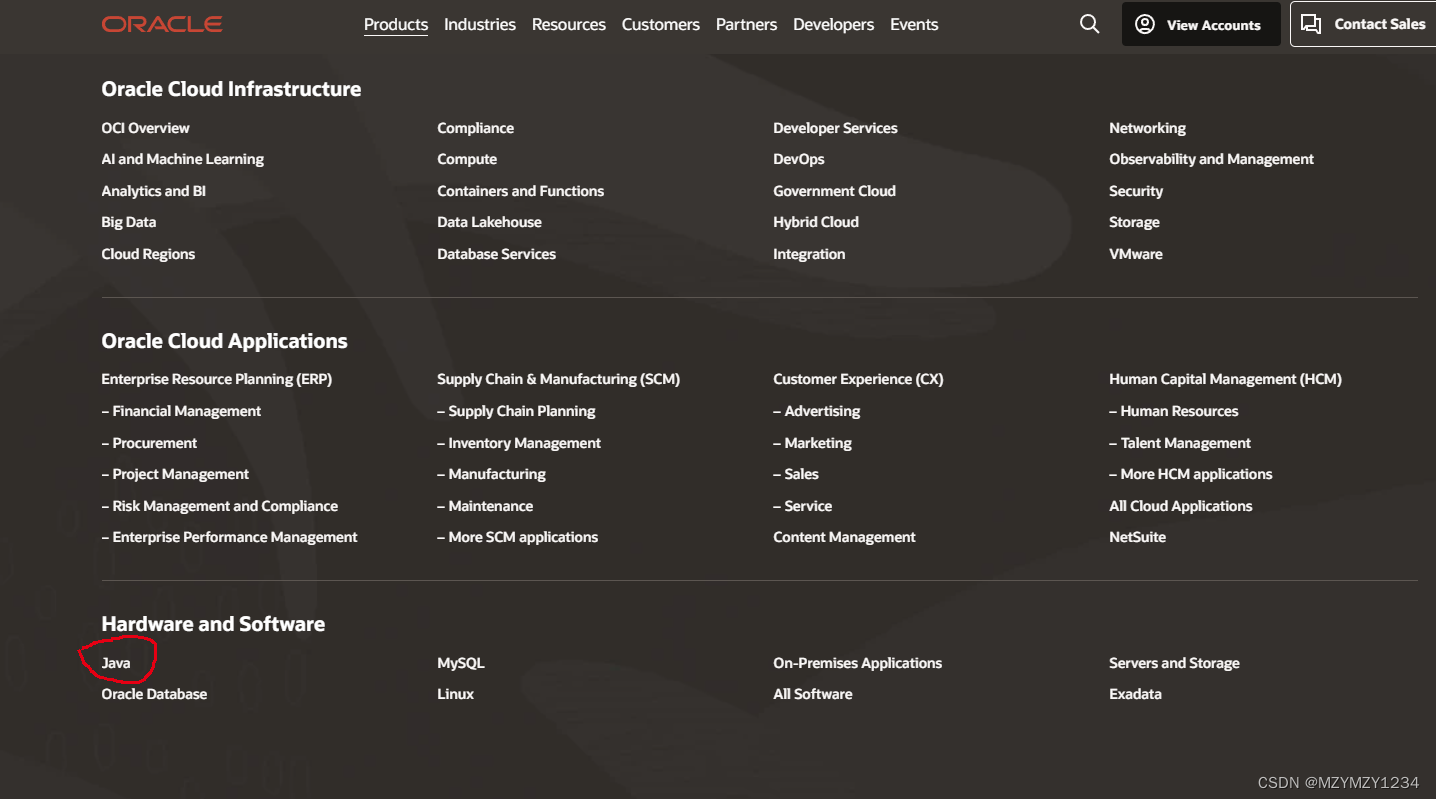Open Inventory Management

pyautogui.click(x=519, y=443)
